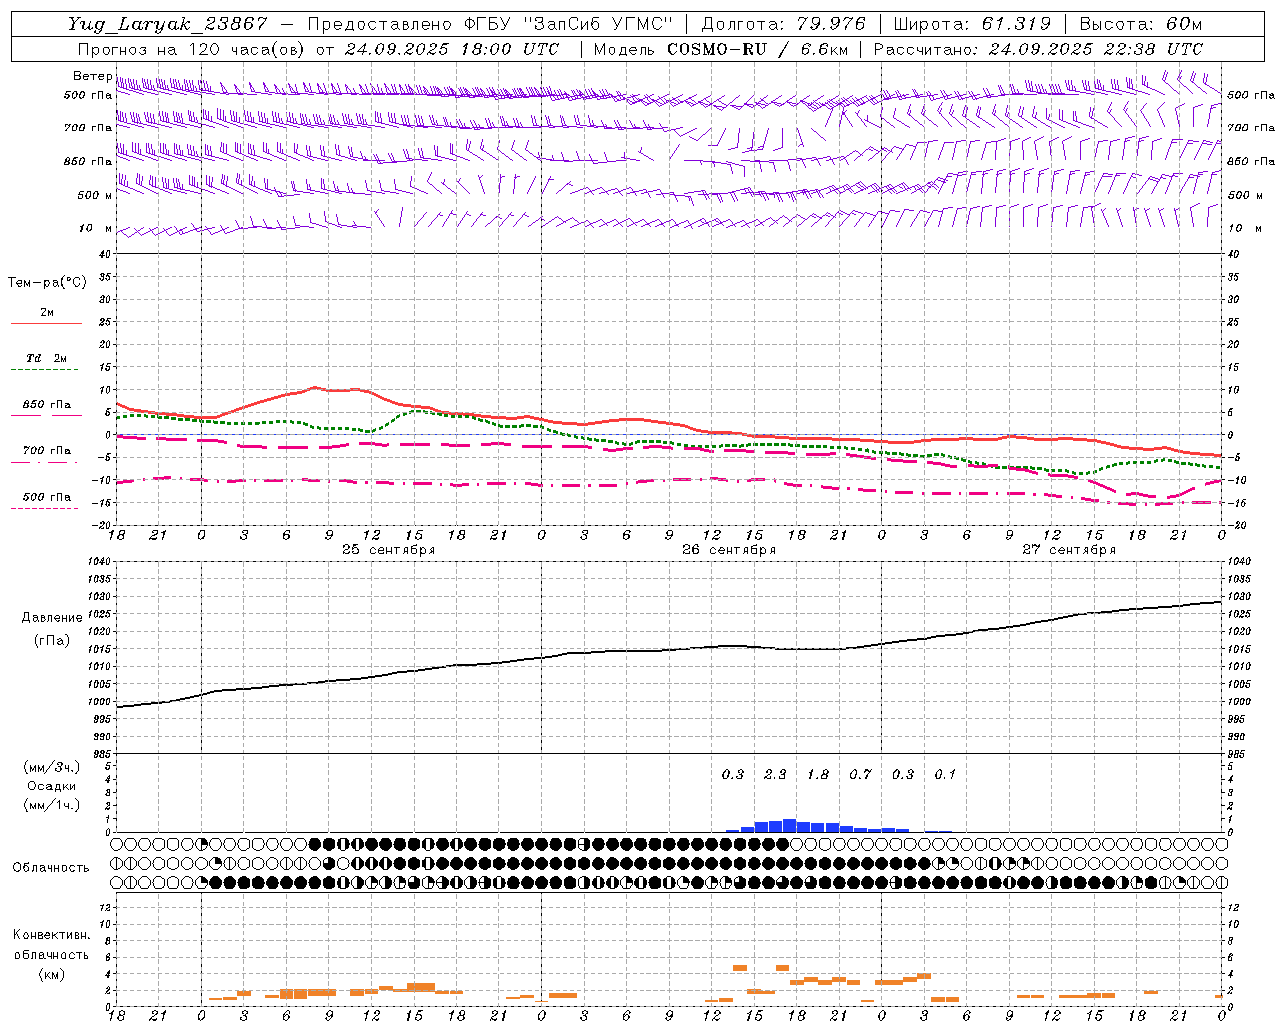This screenshot has height=1024, width=1280.
Task: Click the "(мм/3ч.)" unit label
Action: [x=52, y=767]
